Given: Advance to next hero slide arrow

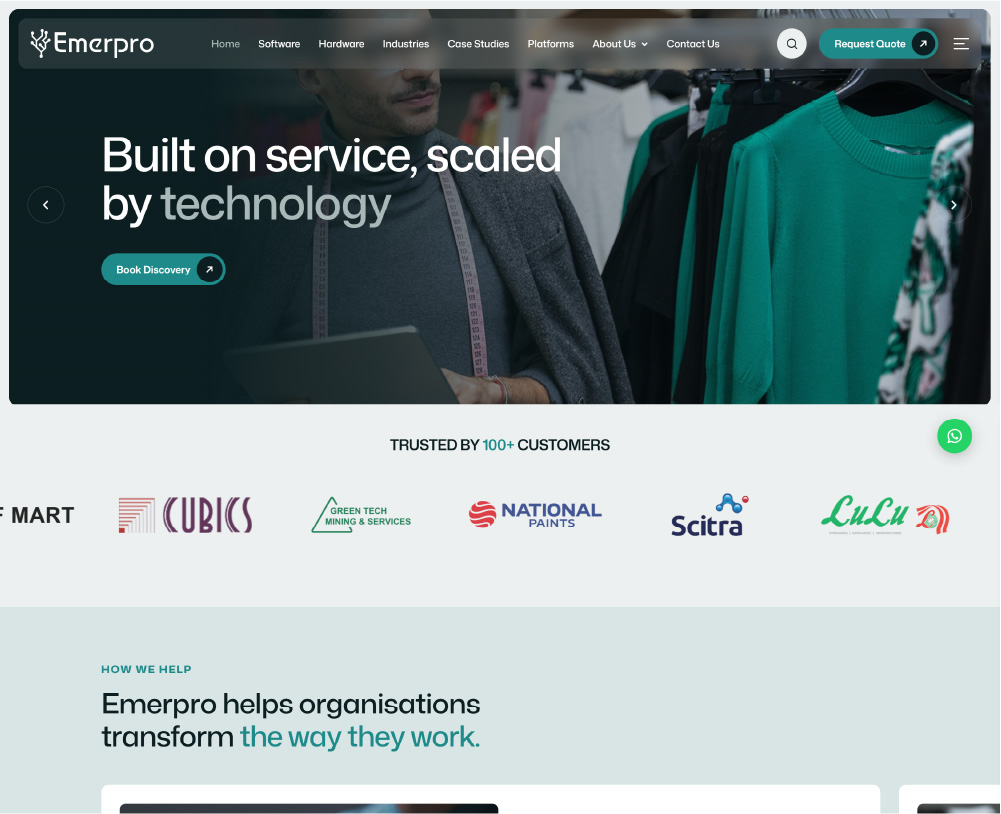Looking at the screenshot, I should pos(953,205).
